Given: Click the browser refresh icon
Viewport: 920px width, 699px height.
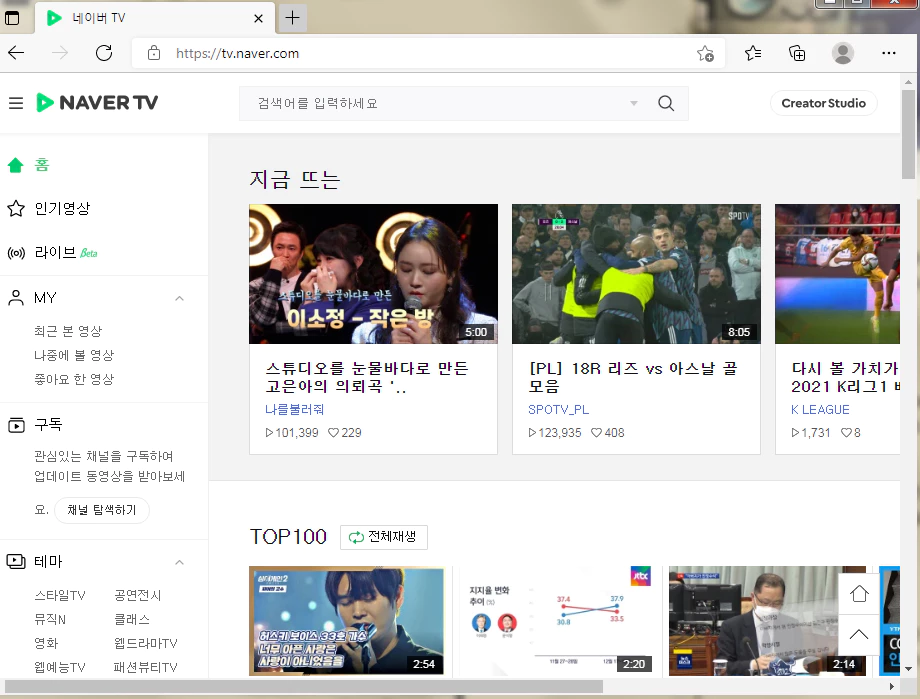Looking at the screenshot, I should pyautogui.click(x=104, y=53).
